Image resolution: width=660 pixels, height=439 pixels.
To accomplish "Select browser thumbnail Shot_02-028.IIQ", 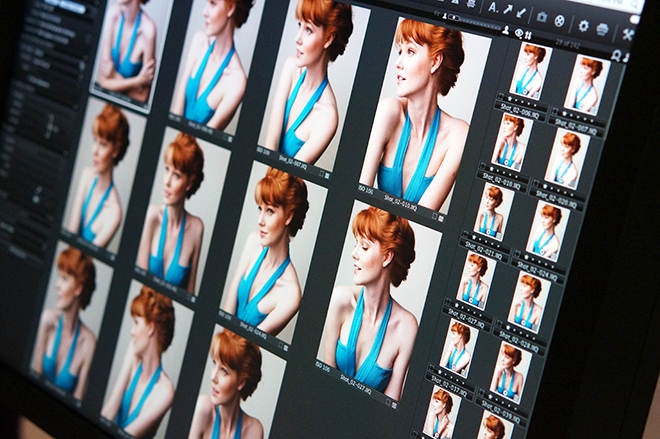I will pyautogui.click(x=529, y=301).
